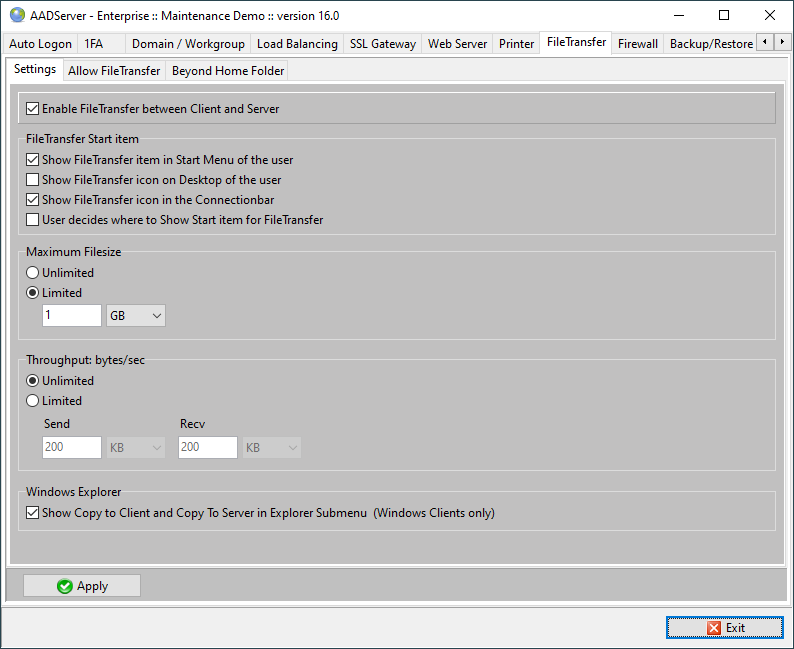Toggle User decides where to Show Start item

click(33, 220)
